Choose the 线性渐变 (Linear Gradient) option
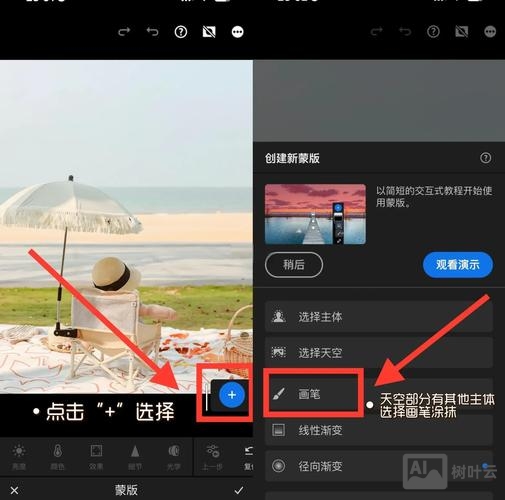The height and width of the screenshot is (500, 505). click(x=379, y=430)
